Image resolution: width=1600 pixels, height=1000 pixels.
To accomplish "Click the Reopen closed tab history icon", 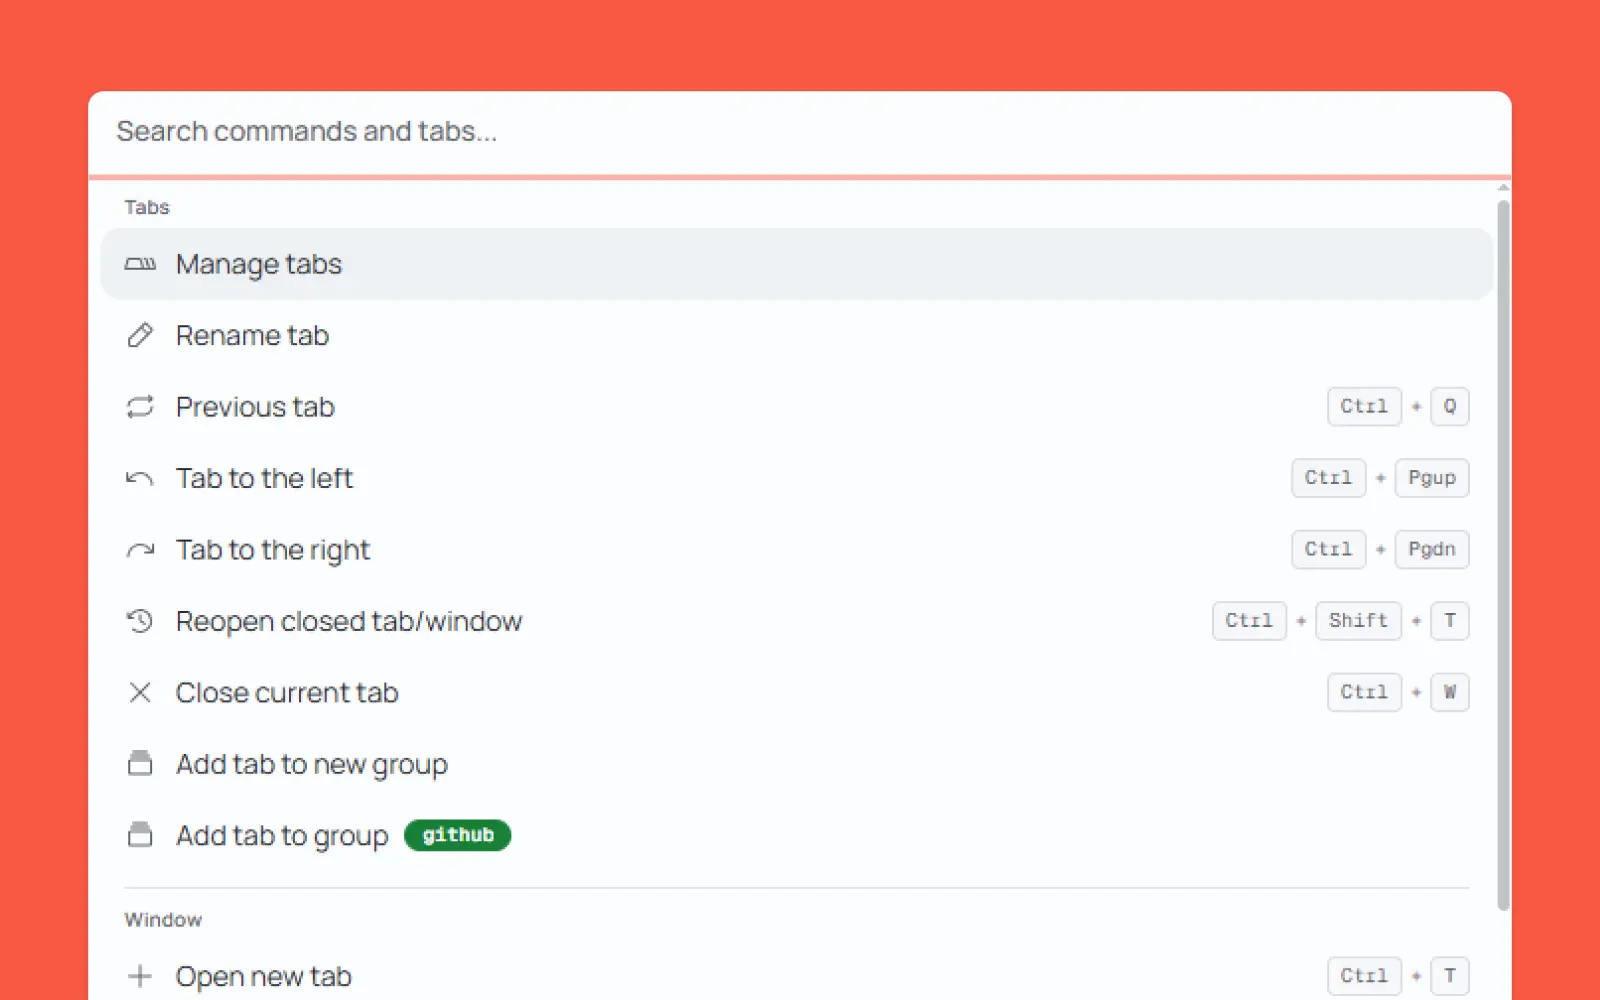I will (140, 621).
